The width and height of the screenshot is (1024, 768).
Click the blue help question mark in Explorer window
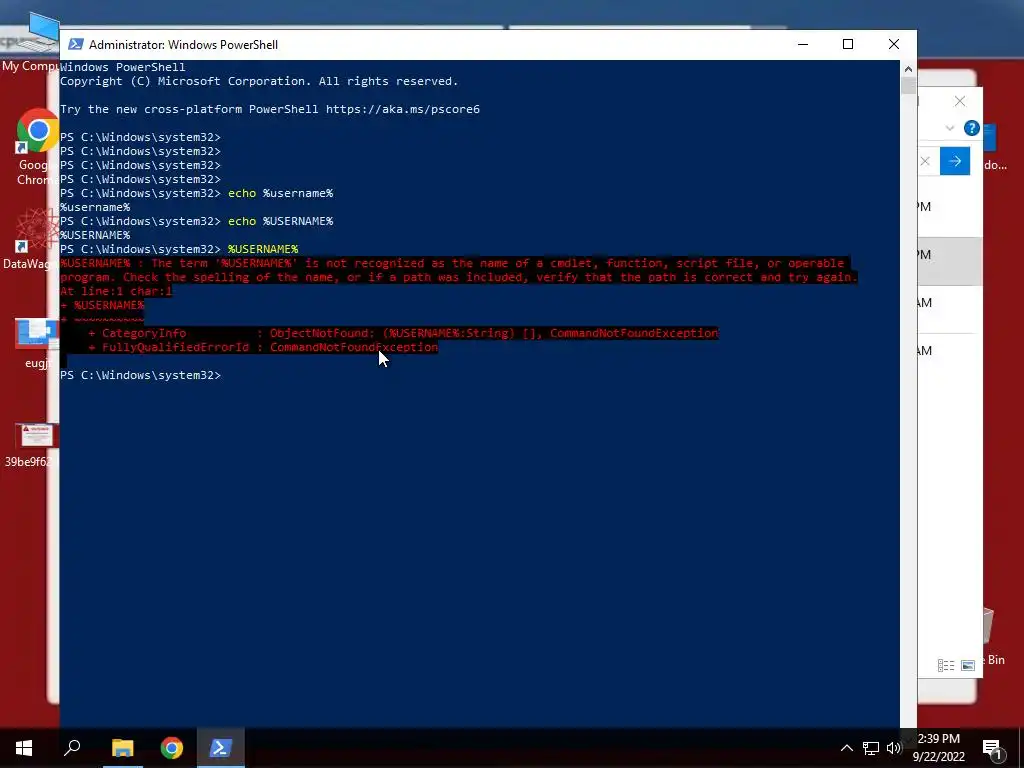(972, 128)
